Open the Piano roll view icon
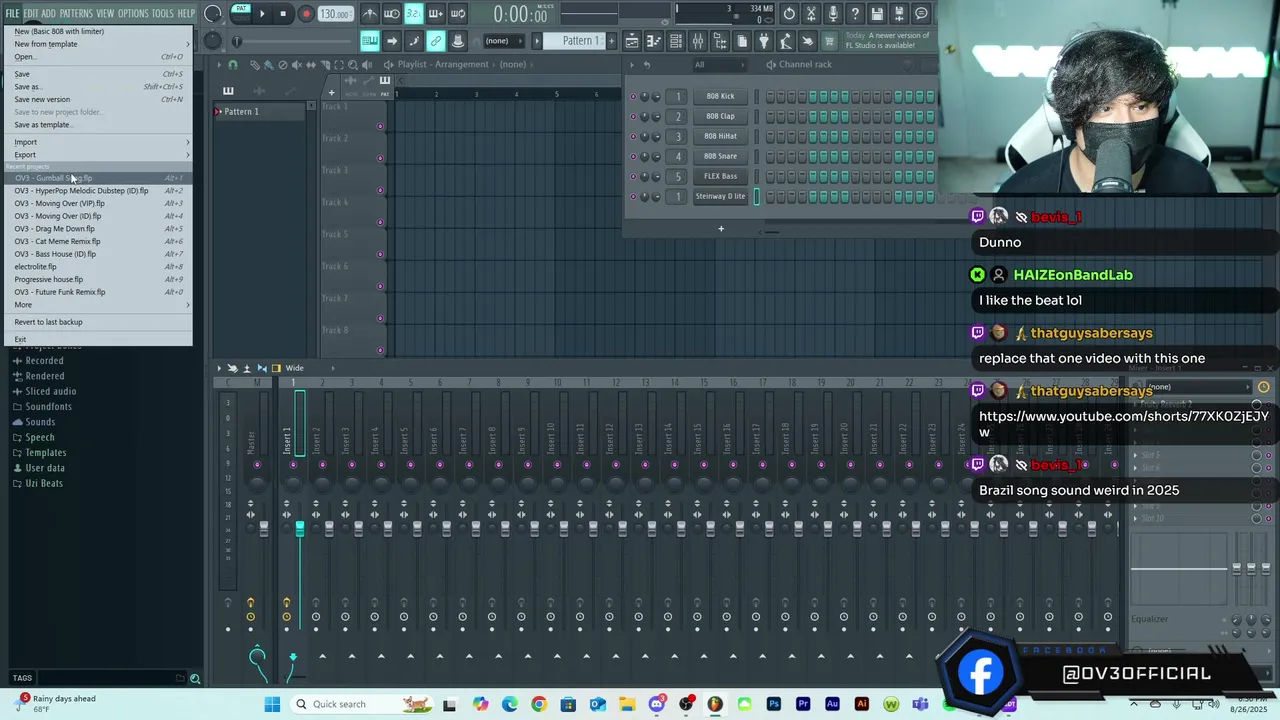 pyautogui.click(x=653, y=41)
